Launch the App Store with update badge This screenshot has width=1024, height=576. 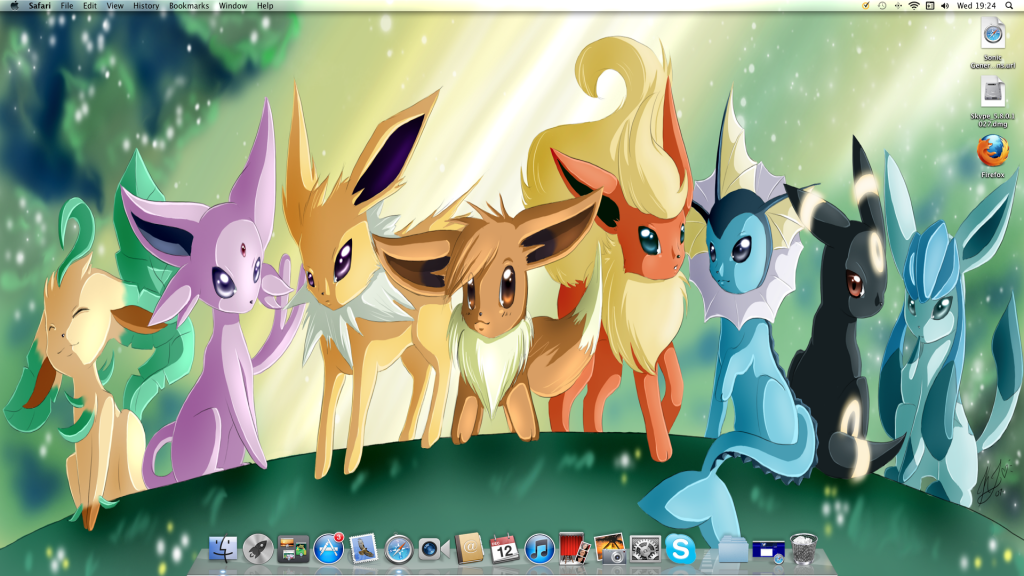point(328,549)
